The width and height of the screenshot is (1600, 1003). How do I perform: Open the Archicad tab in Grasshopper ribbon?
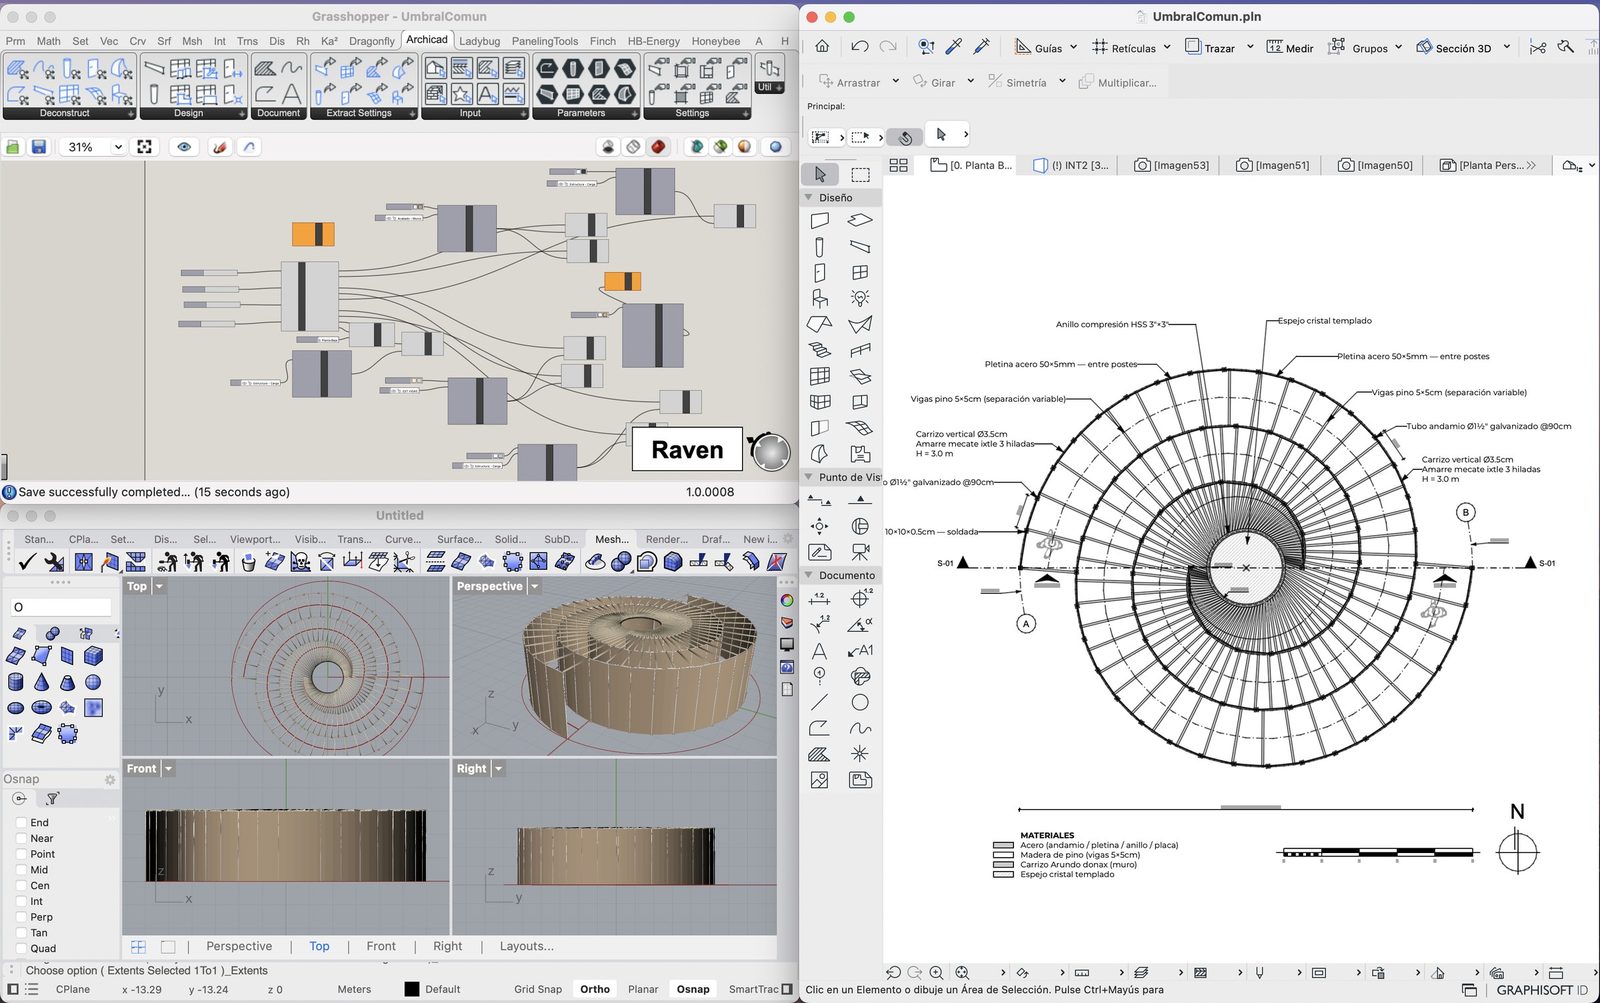coord(427,40)
